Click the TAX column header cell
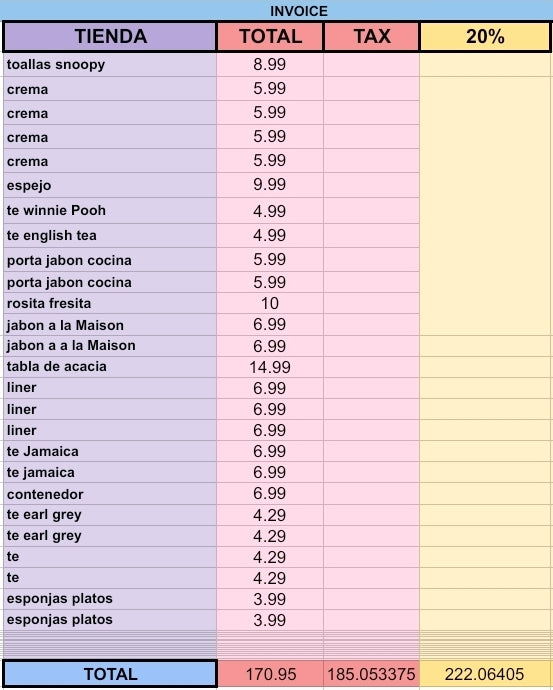The image size is (553, 690). click(372, 36)
